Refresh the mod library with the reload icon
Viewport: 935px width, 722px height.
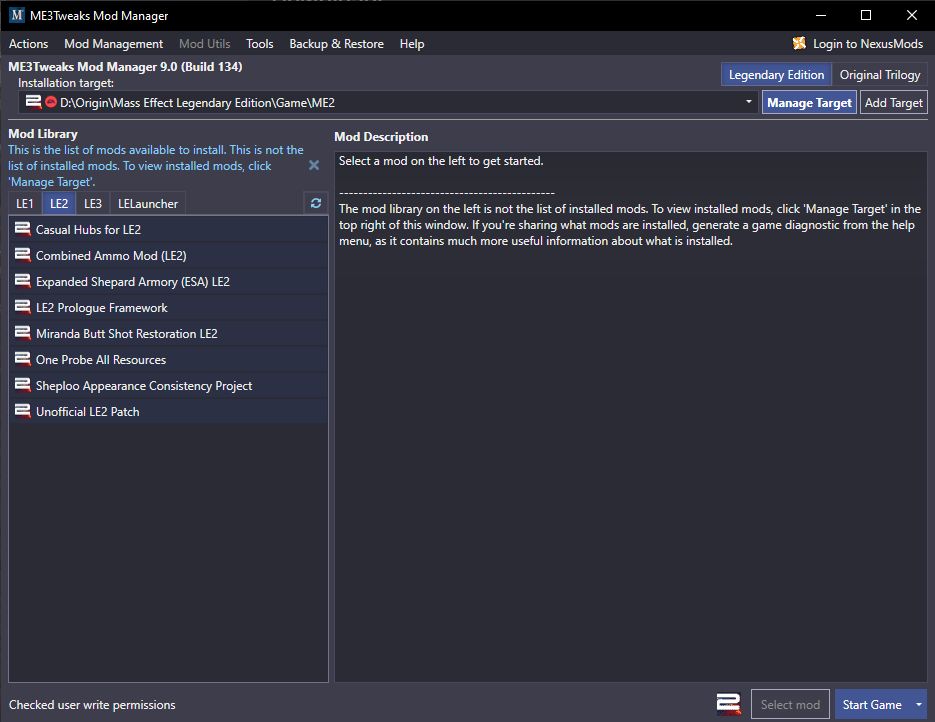click(316, 203)
